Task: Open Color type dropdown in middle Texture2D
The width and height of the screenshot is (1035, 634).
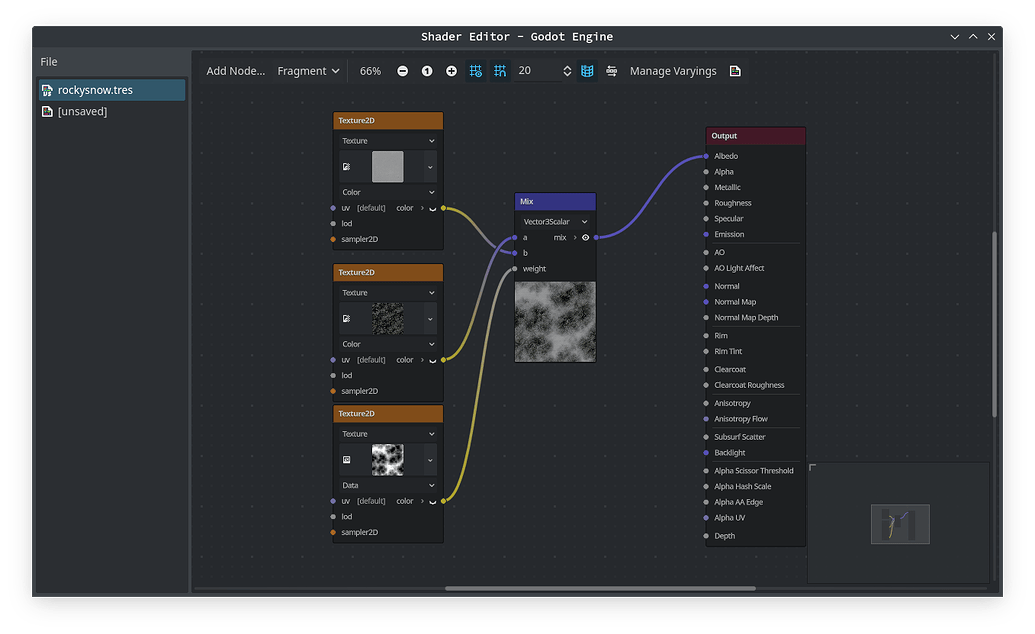Action: tap(388, 344)
